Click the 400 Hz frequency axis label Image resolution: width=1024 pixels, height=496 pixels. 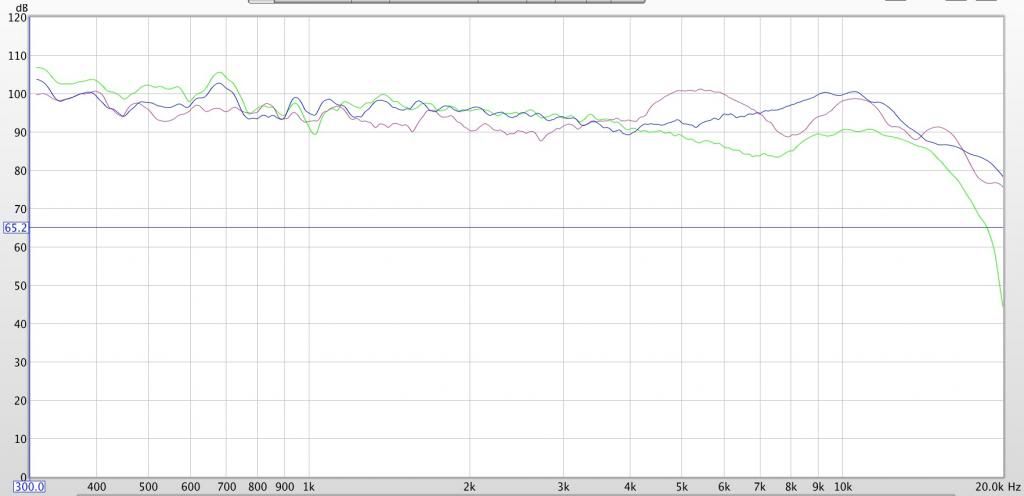coord(97,487)
